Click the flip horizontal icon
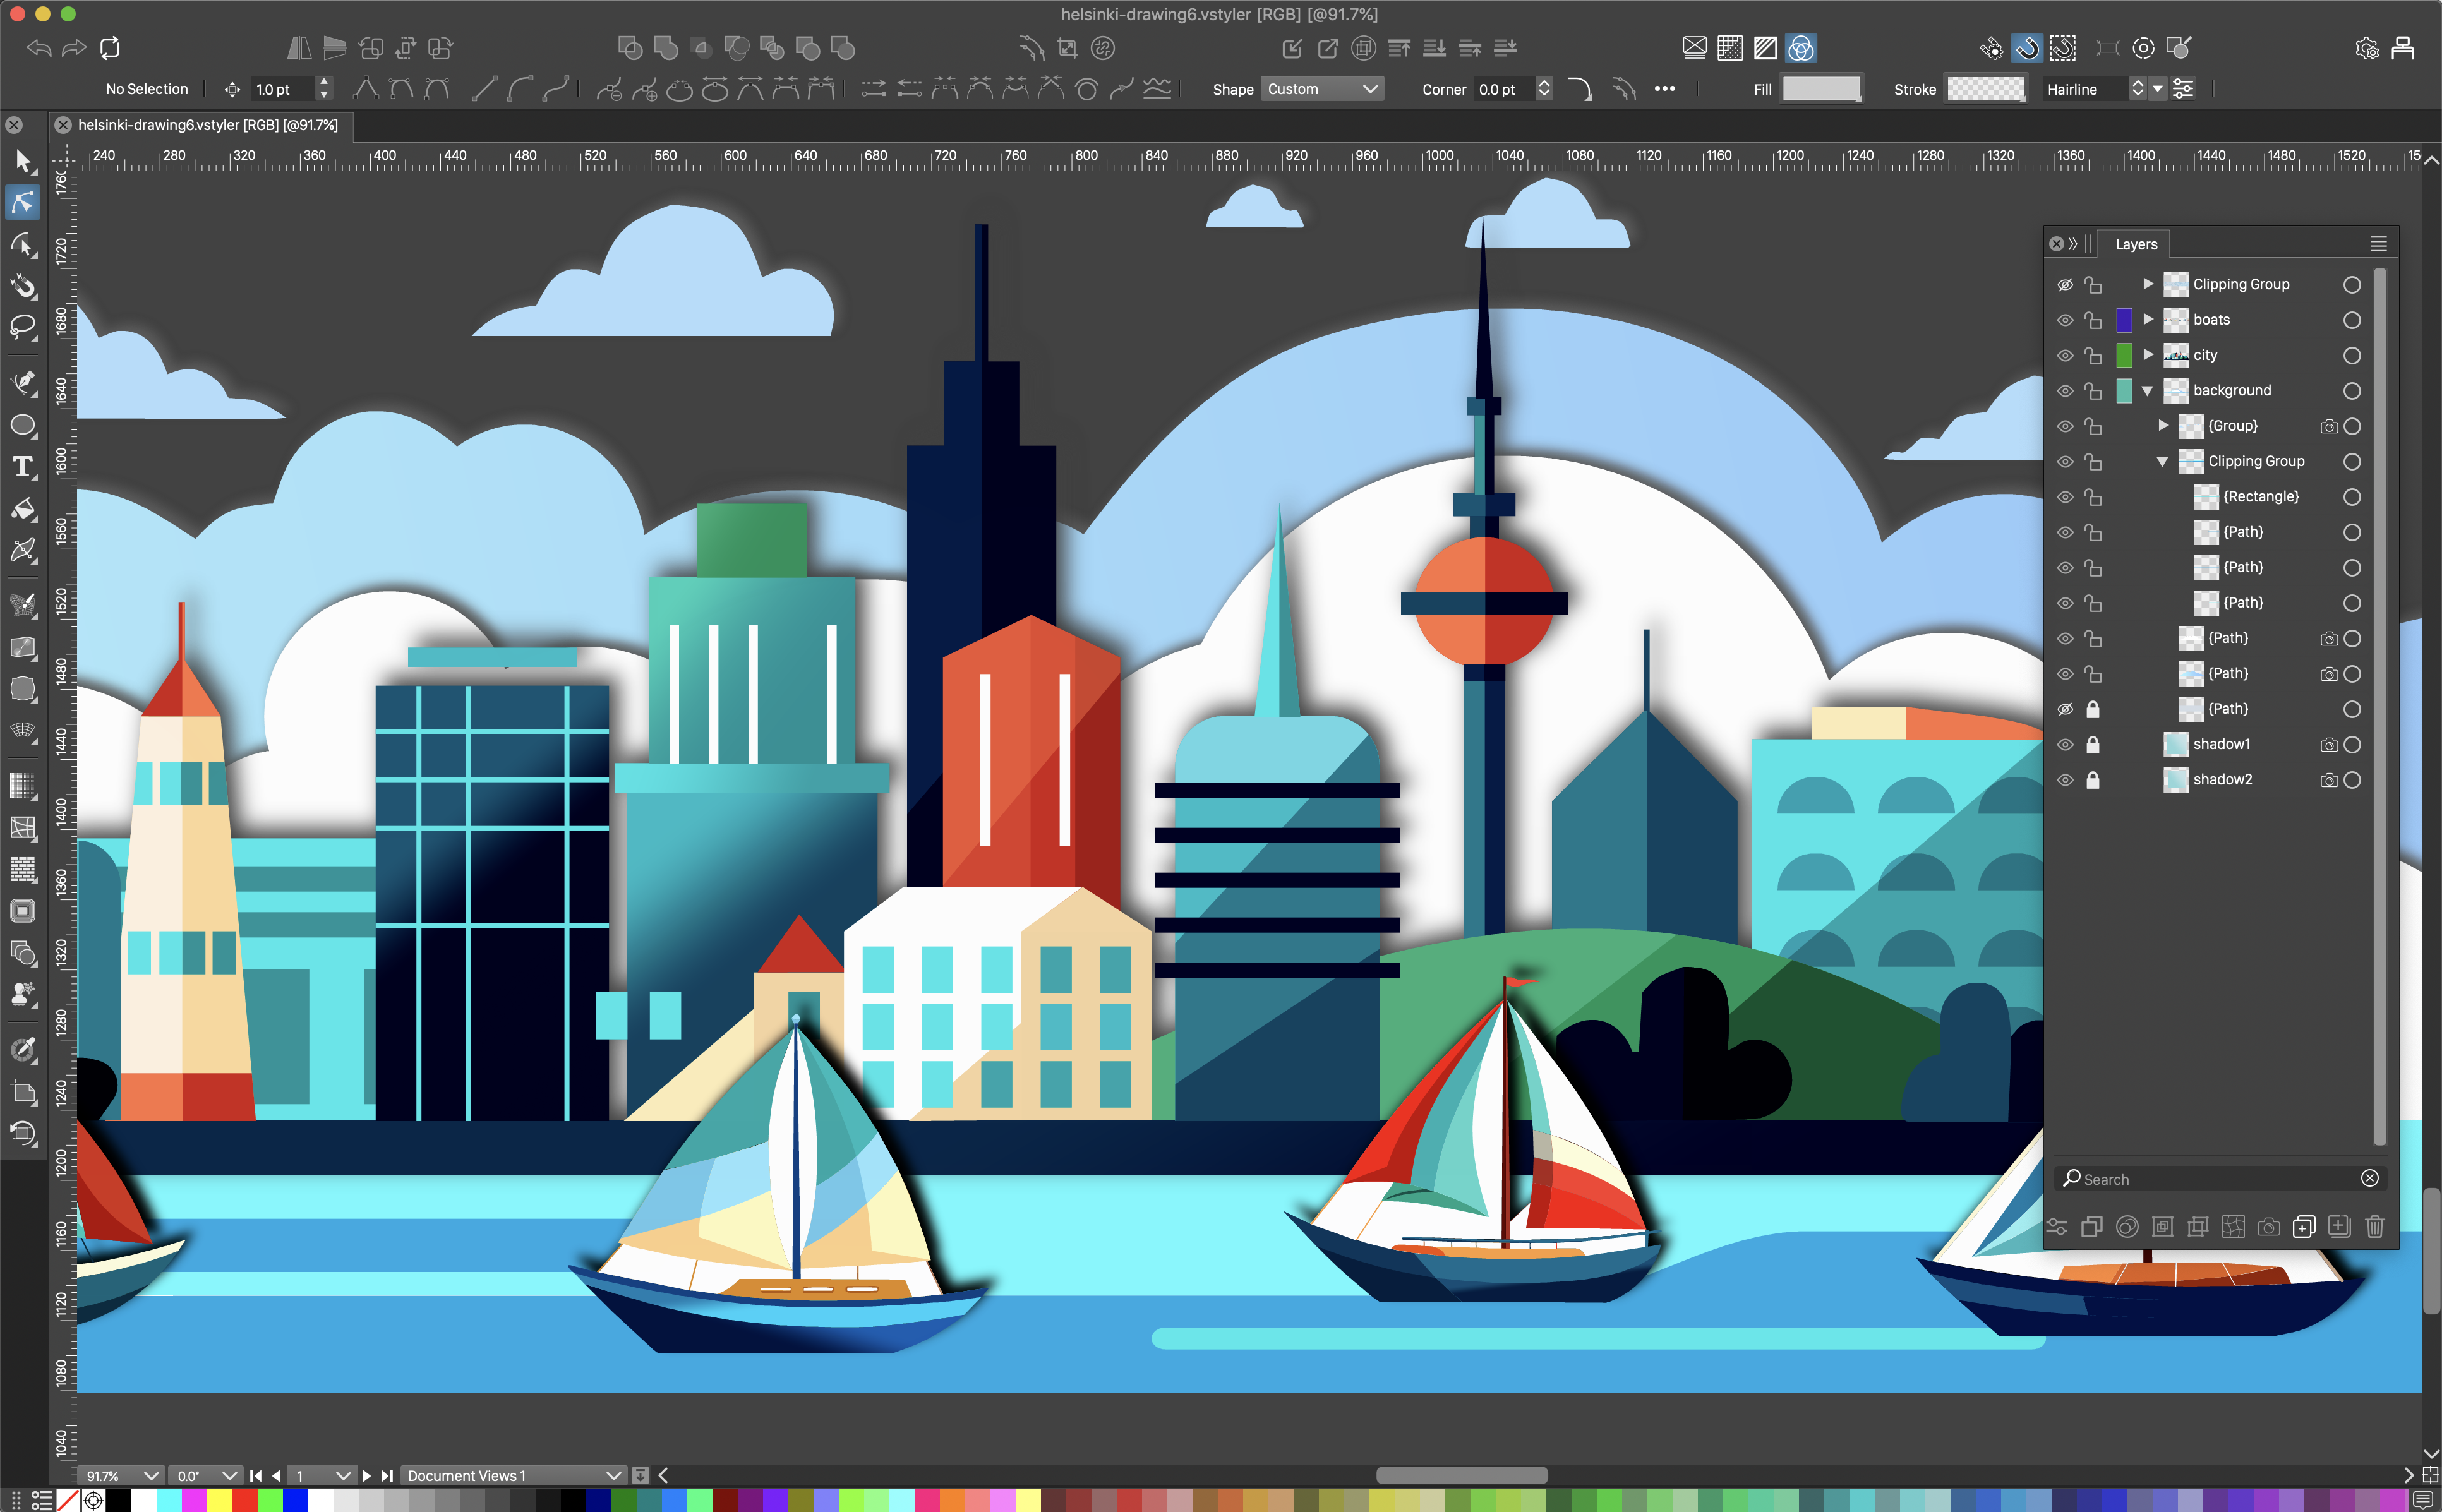This screenshot has width=2442, height=1512. (x=298, y=47)
